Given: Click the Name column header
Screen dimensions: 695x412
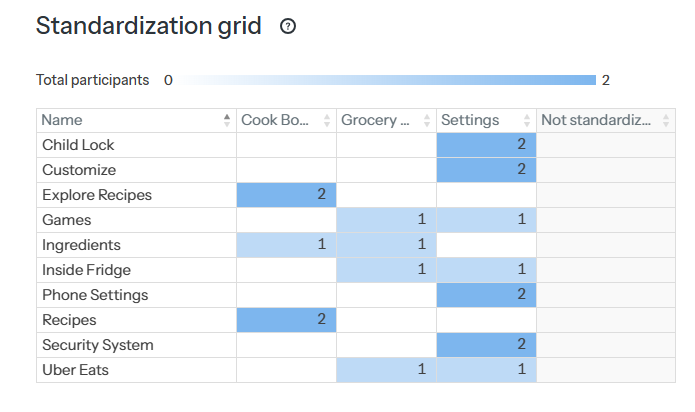Looking at the screenshot, I should [x=62, y=120].
